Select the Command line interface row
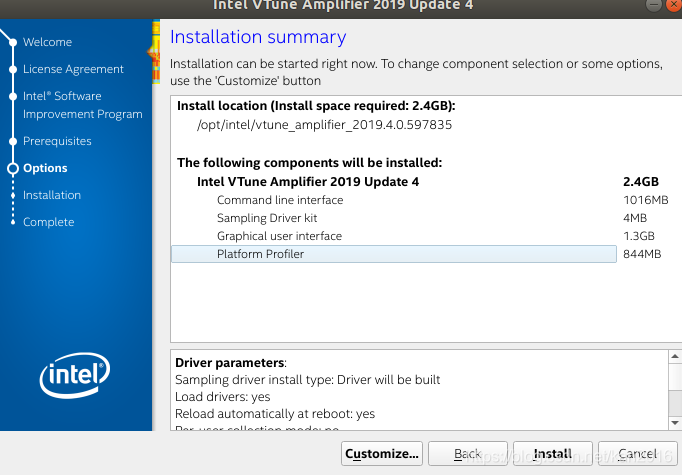This screenshot has width=682, height=475. tap(280, 200)
